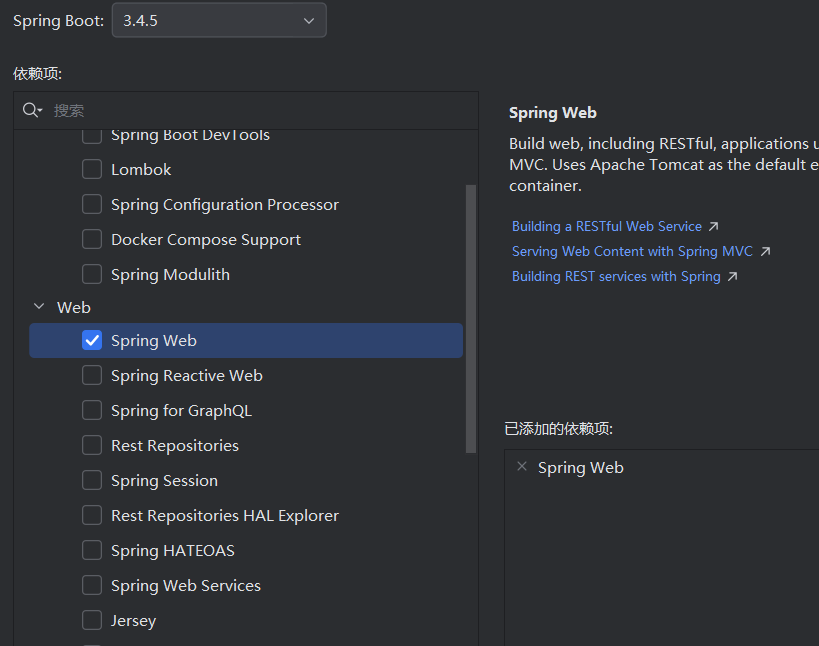Select the Spring Modulith label
Image resolution: width=819 pixels, height=646 pixels.
tap(170, 275)
